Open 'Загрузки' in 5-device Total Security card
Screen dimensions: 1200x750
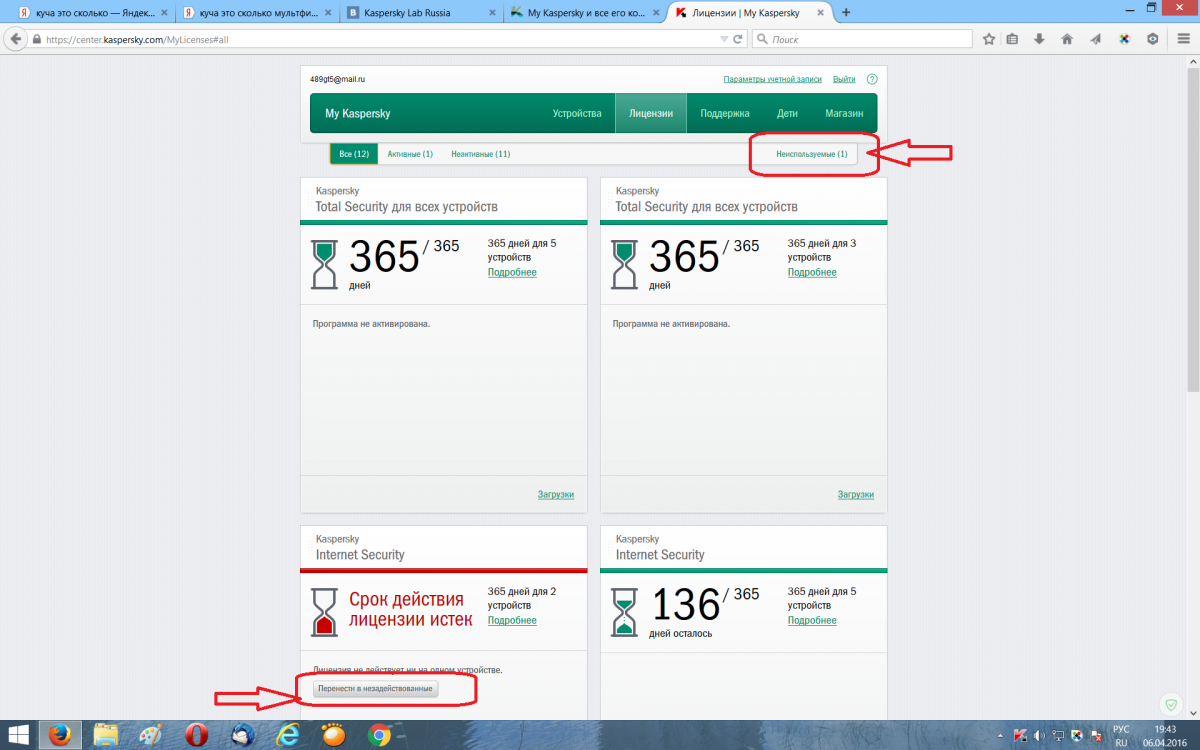pyautogui.click(x=556, y=494)
